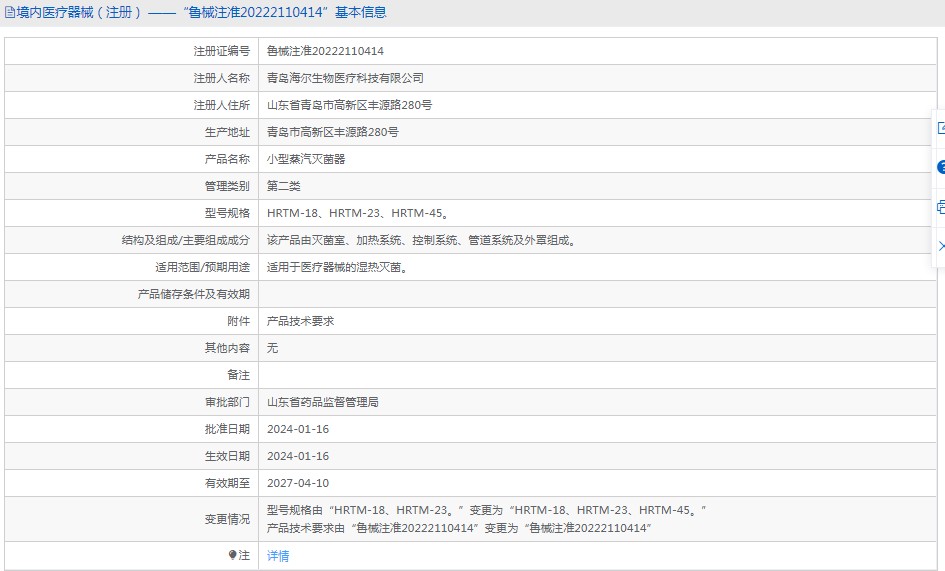Click the 型号规格 label
The width and height of the screenshot is (945, 571).
pyautogui.click(x=227, y=213)
